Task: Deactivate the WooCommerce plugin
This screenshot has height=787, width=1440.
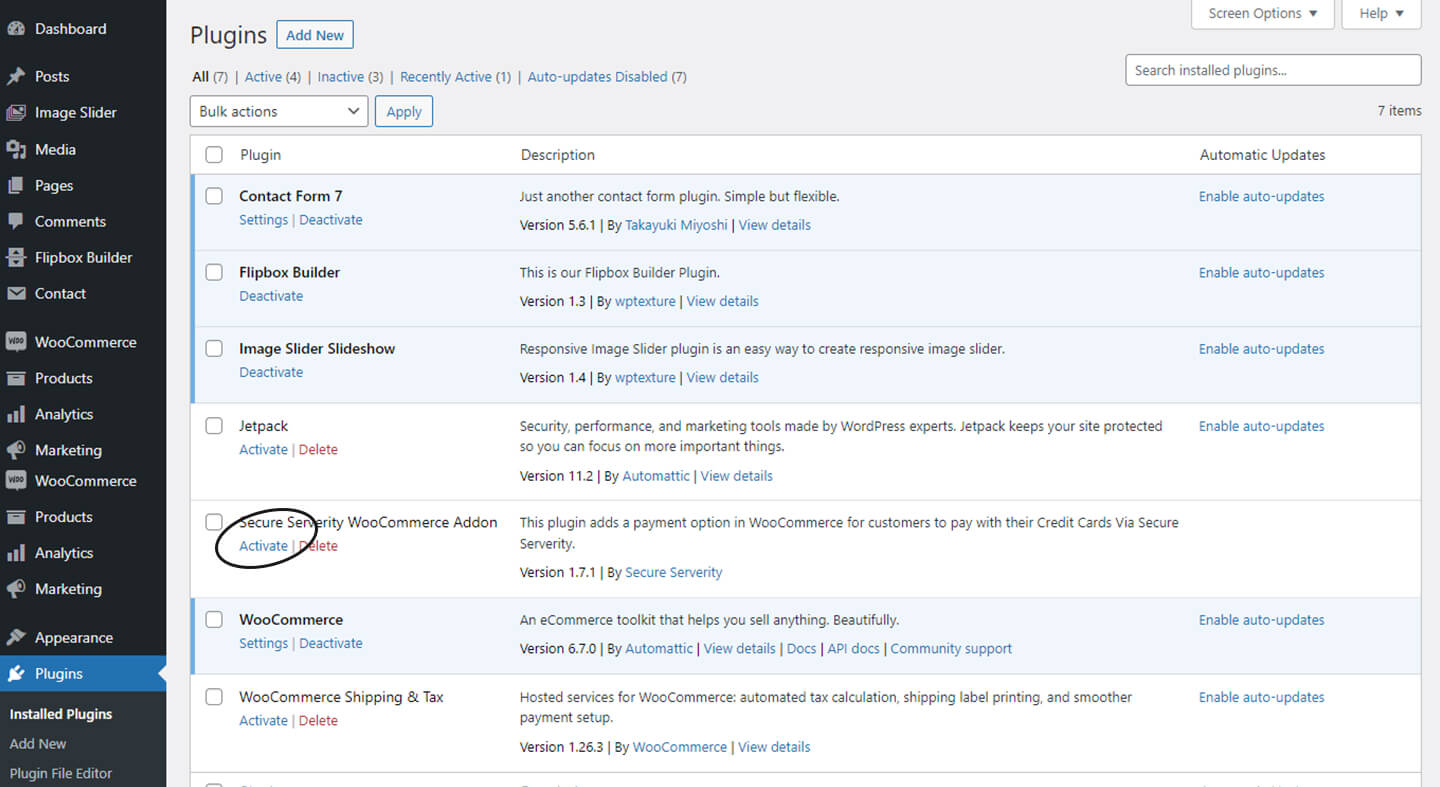Action: tap(331, 643)
